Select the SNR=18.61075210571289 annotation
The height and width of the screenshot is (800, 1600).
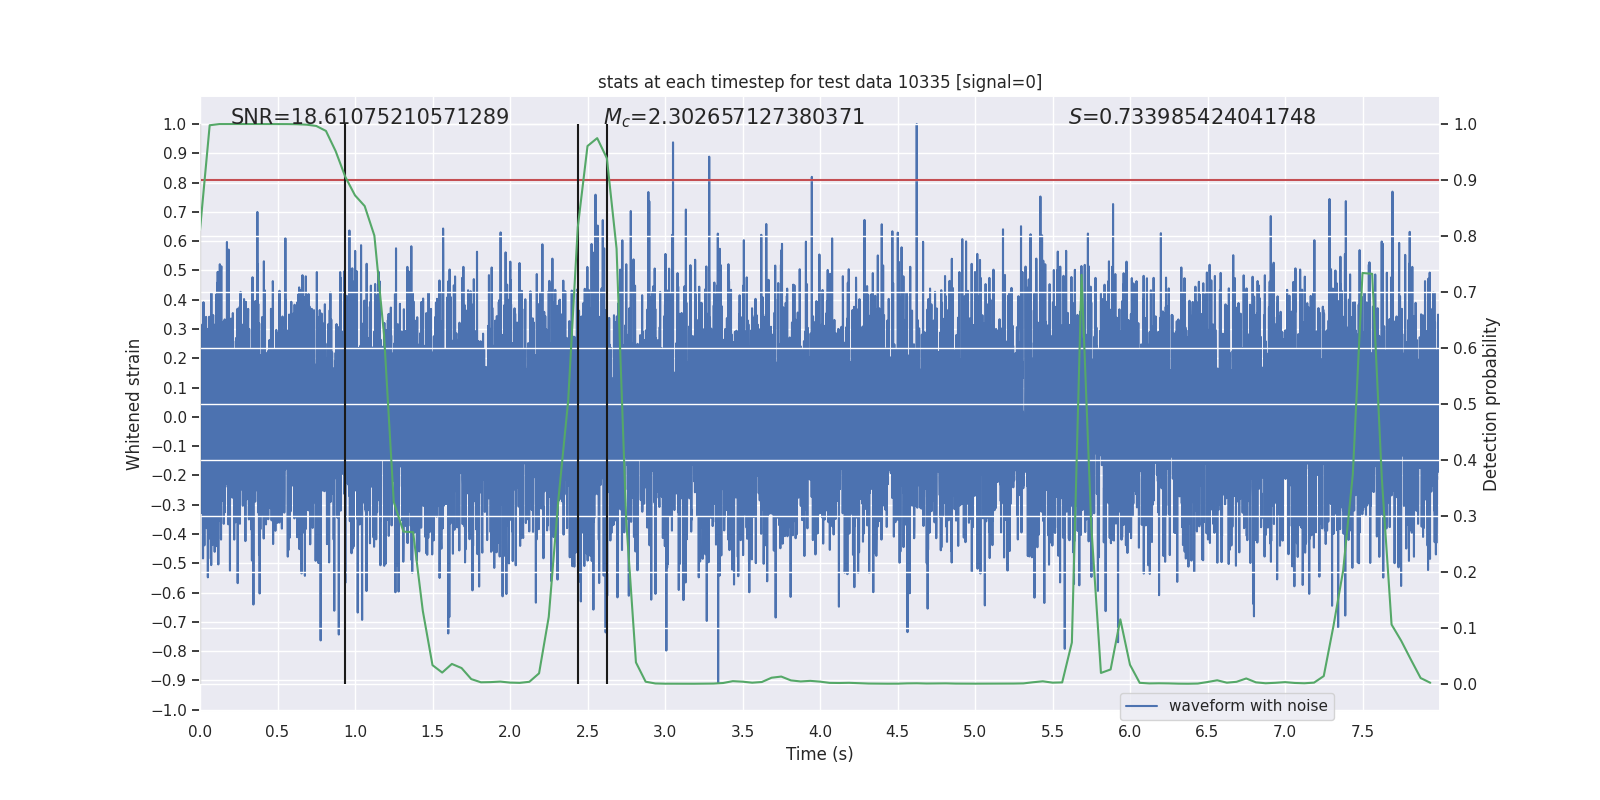pos(370,117)
